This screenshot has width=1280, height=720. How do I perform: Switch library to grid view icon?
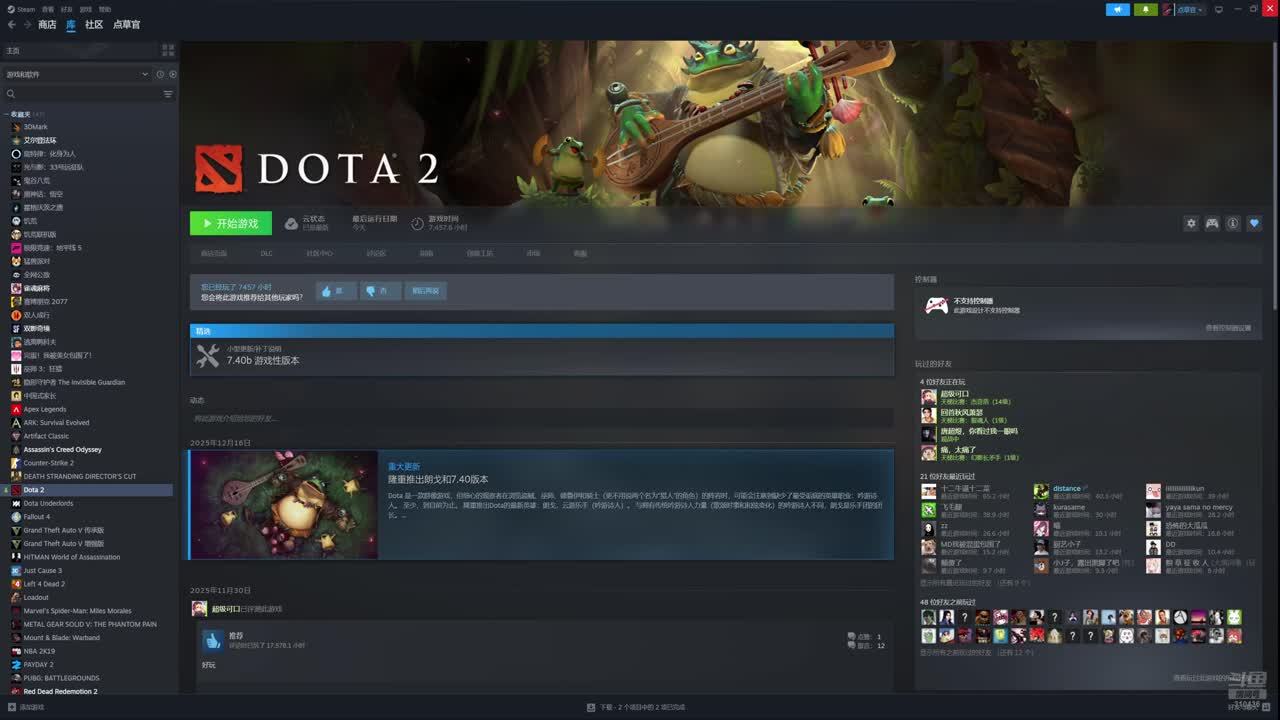click(x=167, y=50)
